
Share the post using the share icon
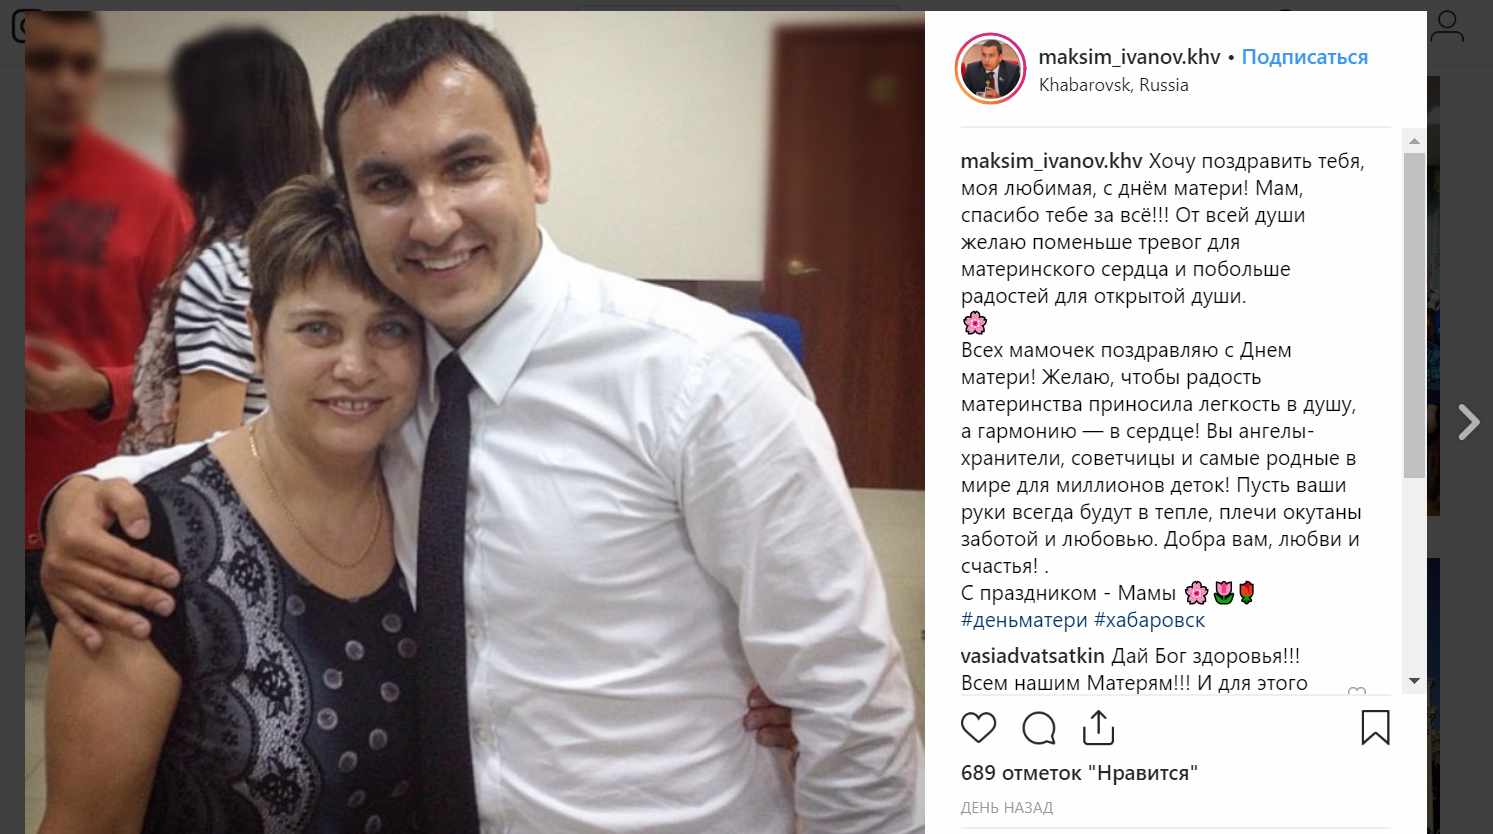pos(1098,728)
